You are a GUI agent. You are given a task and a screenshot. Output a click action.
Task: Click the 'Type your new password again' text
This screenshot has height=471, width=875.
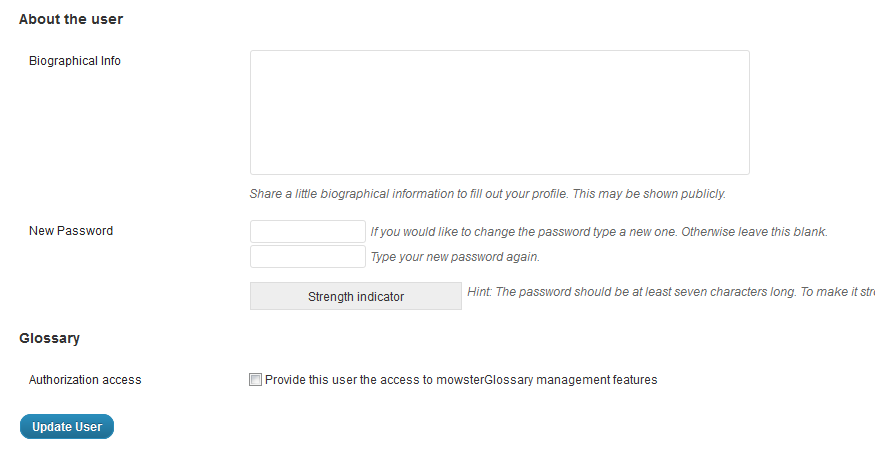click(x=455, y=257)
